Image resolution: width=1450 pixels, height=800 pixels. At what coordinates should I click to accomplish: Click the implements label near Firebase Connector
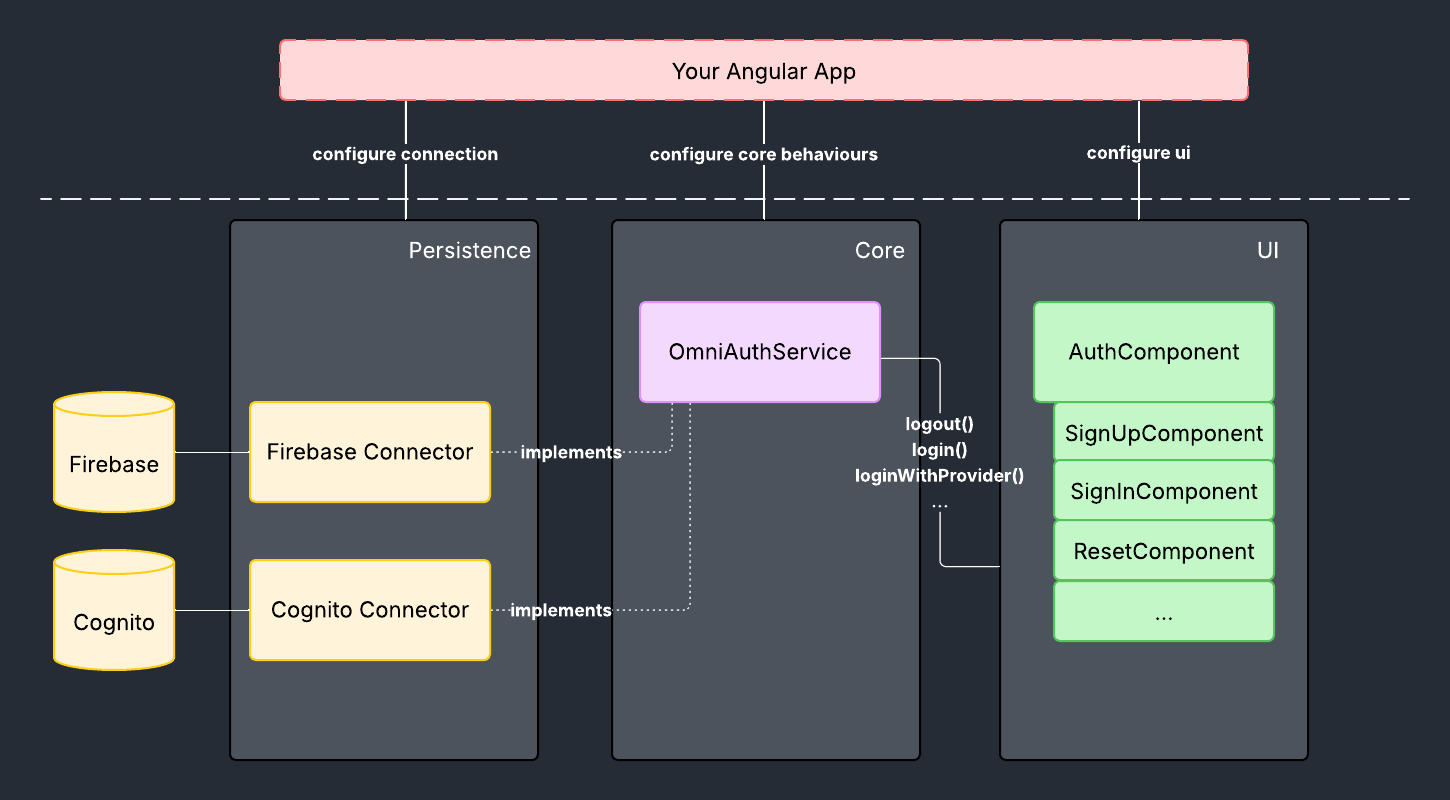click(x=571, y=452)
